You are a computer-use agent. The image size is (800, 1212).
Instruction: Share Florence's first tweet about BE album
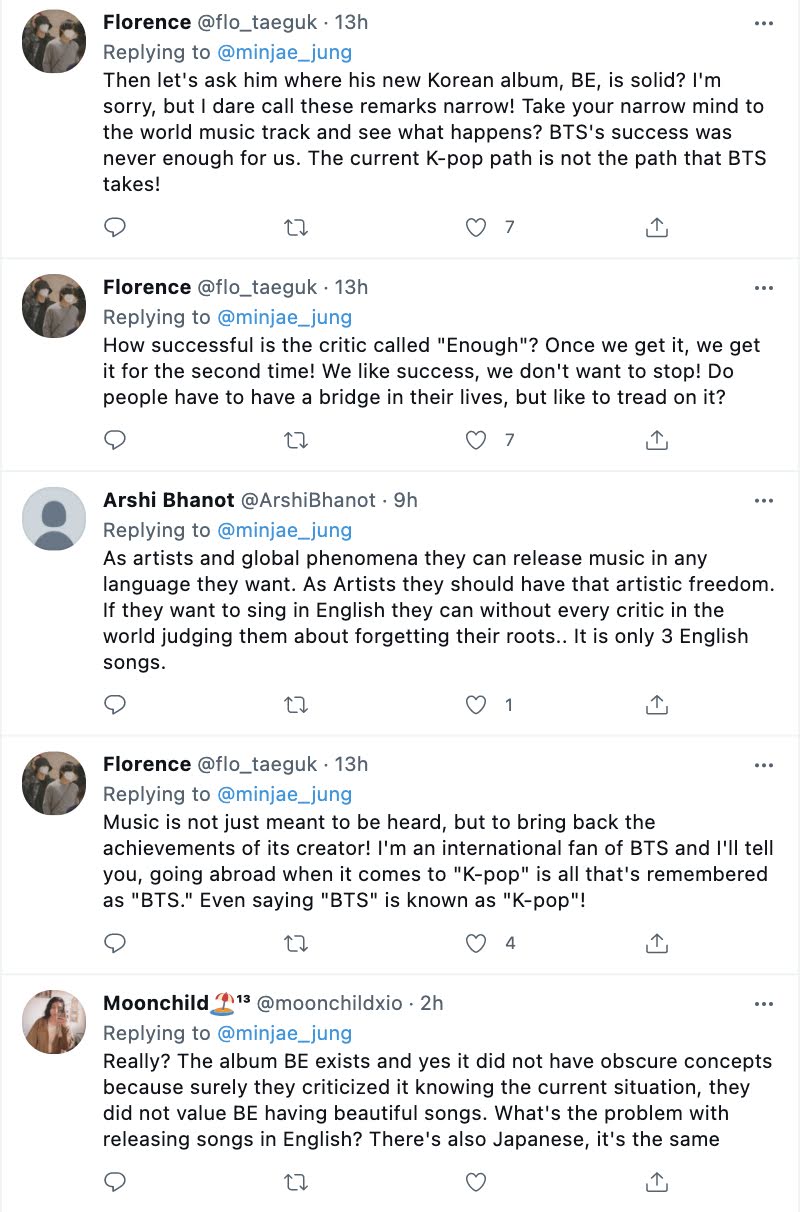point(656,228)
